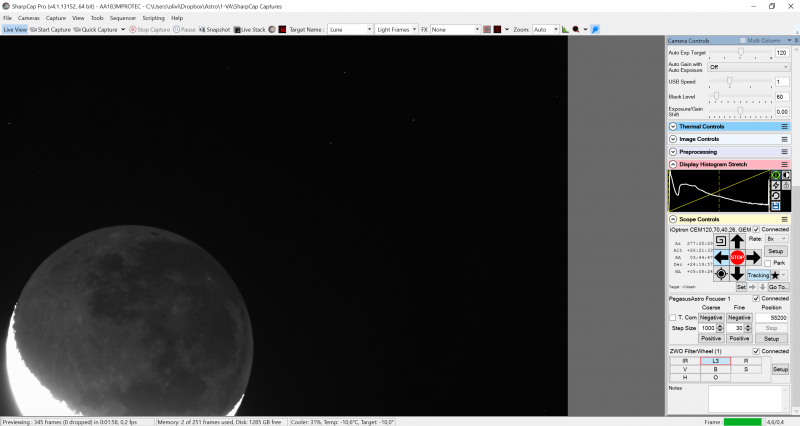Image resolution: width=800 pixels, height=426 pixels.
Task: Click the Go To... button
Action: (x=778, y=287)
